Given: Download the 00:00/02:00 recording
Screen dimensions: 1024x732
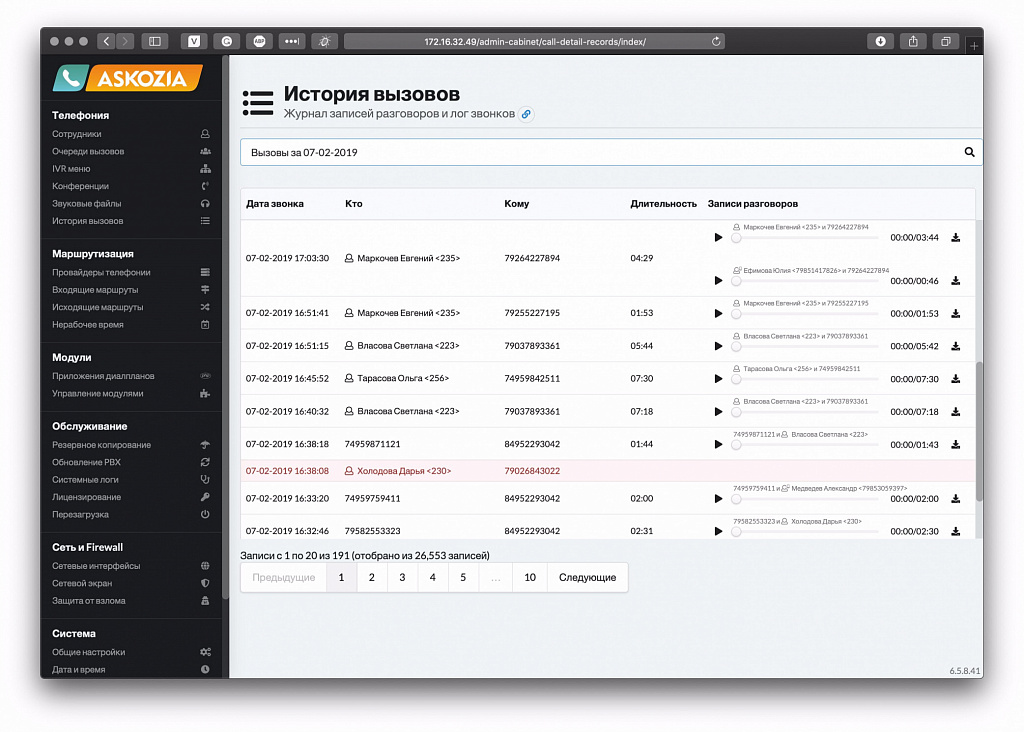Looking at the screenshot, I should pyautogui.click(x=955, y=499).
